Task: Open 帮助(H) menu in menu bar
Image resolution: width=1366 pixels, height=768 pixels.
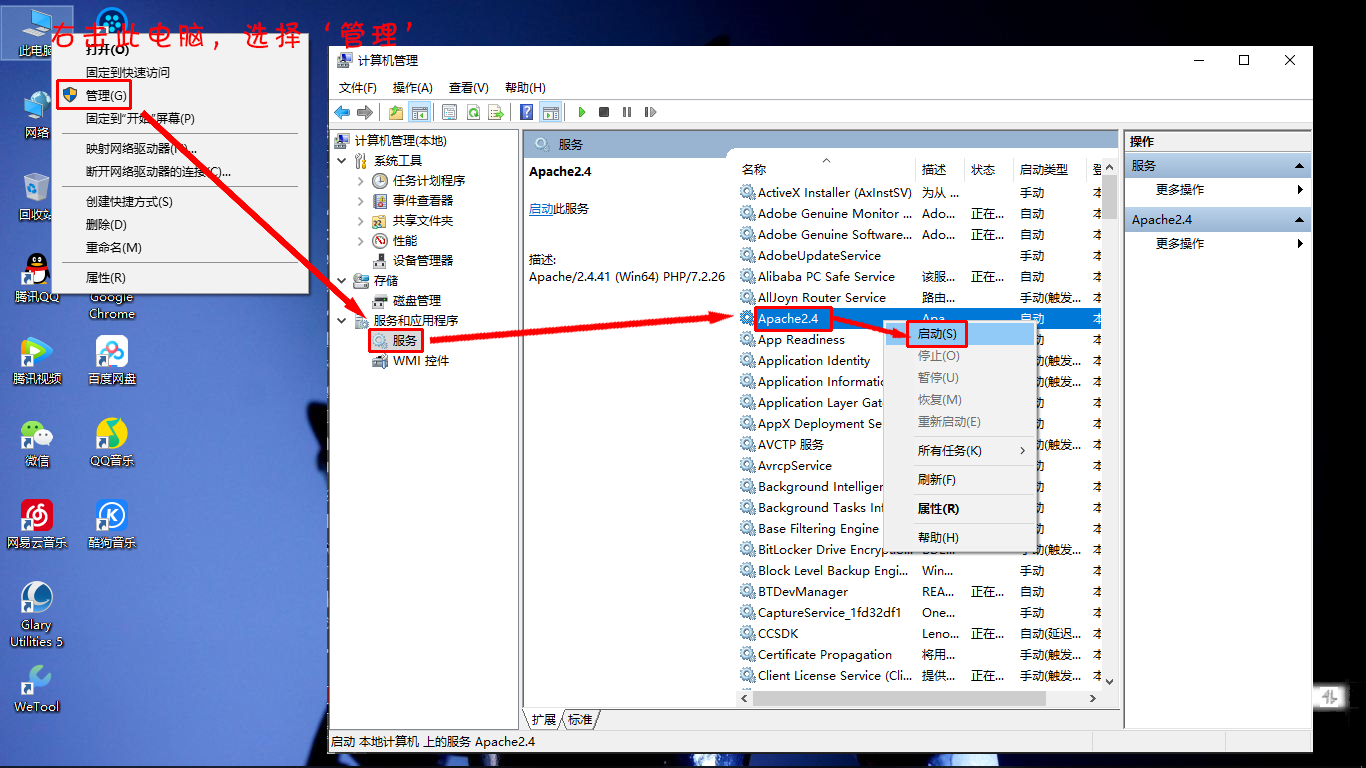Action: (525, 88)
